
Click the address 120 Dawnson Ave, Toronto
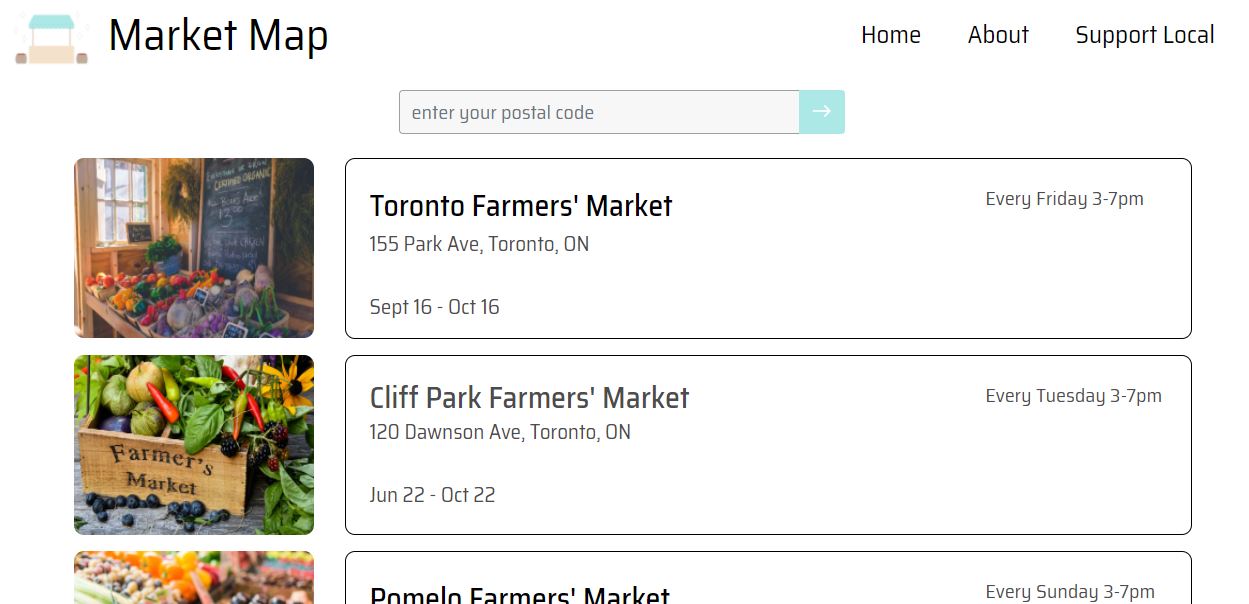coord(499,432)
